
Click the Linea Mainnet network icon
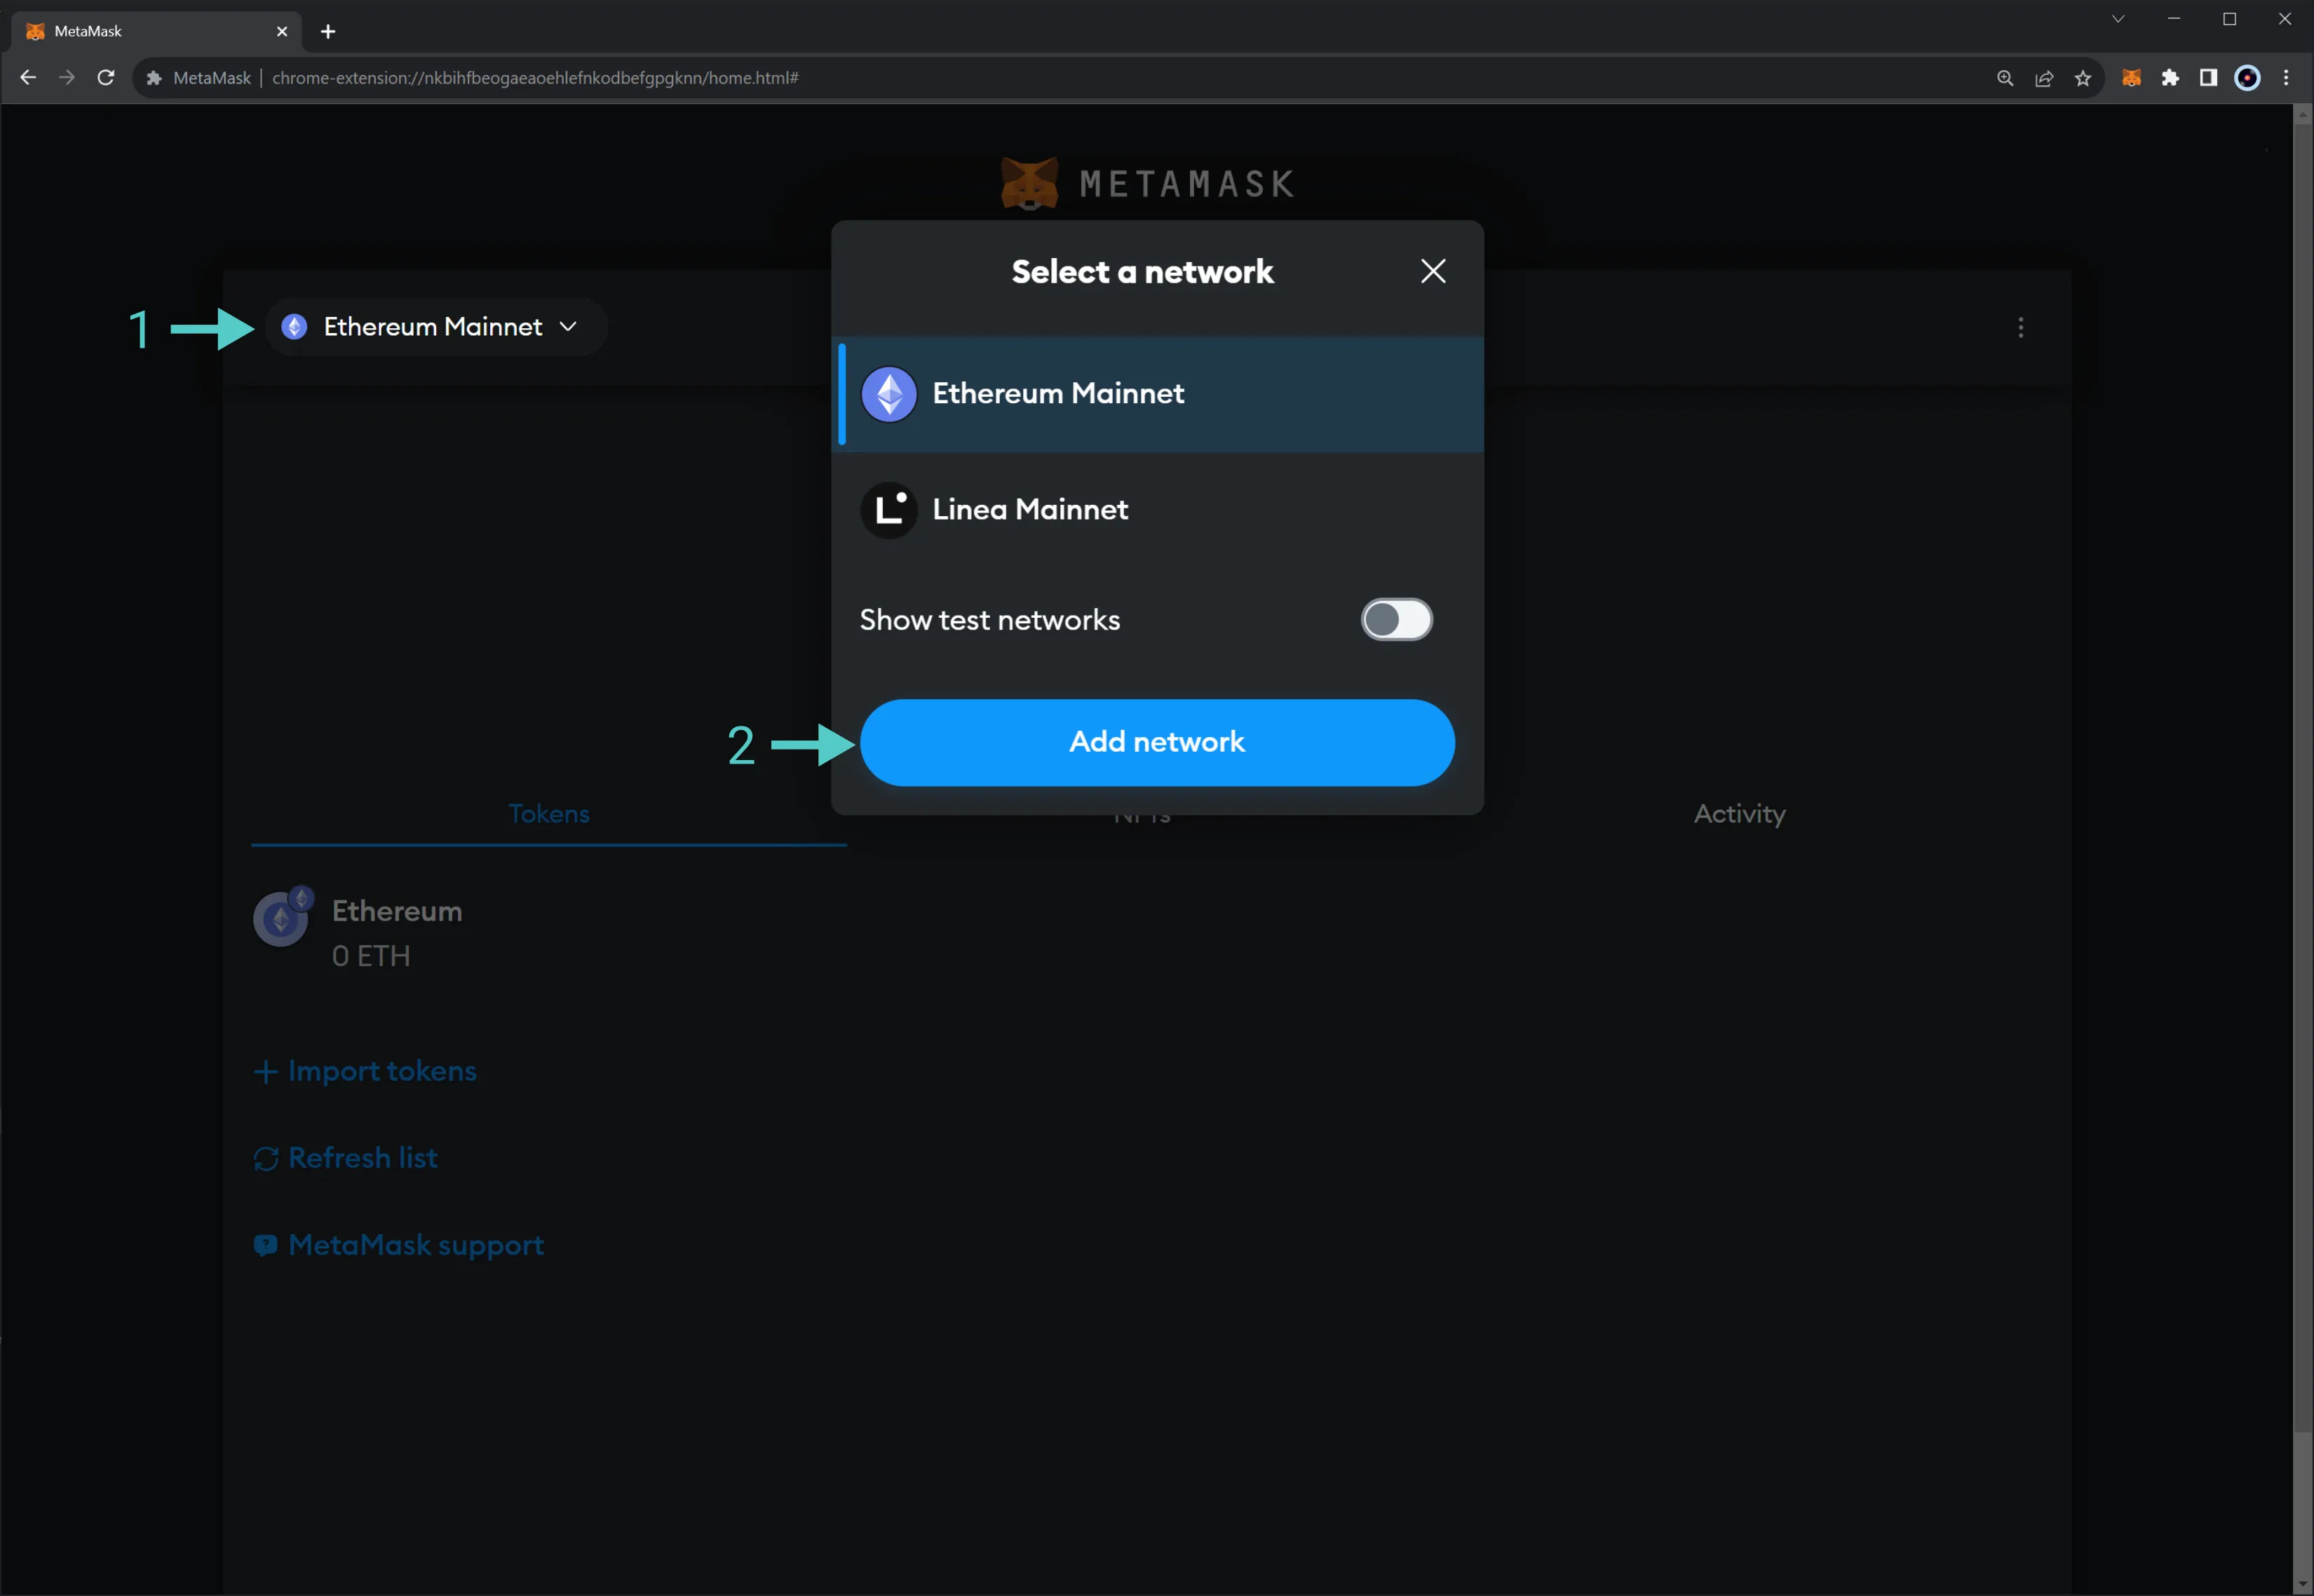[890, 508]
